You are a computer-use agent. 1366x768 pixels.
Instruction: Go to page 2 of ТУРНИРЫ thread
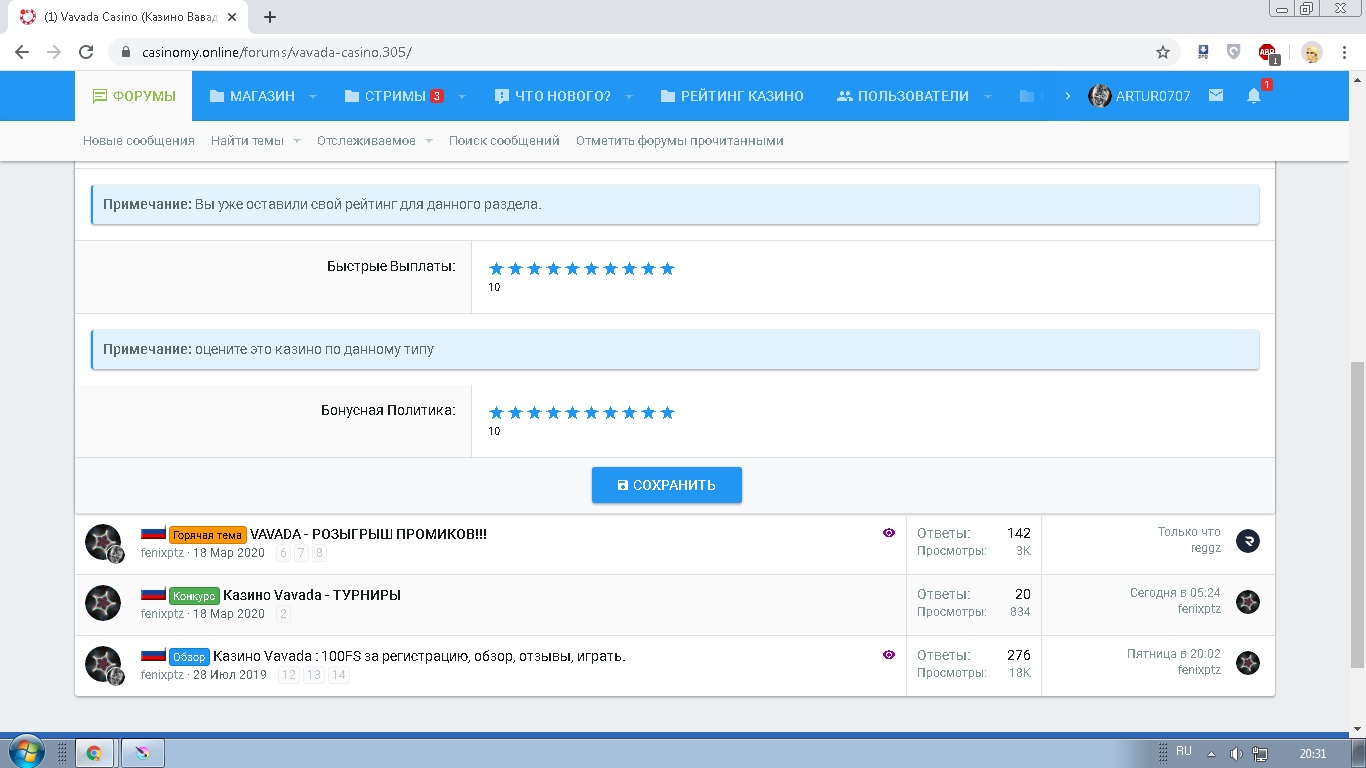click(283, 614)
